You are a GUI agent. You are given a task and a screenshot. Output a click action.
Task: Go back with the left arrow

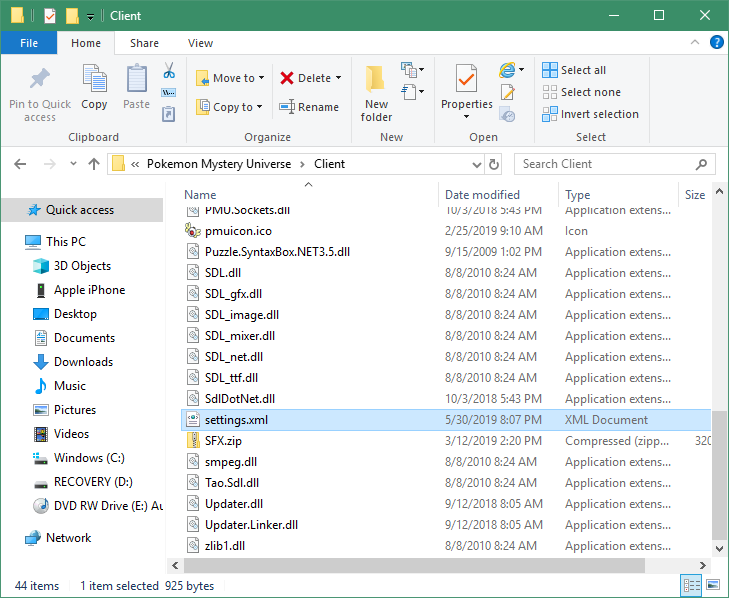[20, 164]
